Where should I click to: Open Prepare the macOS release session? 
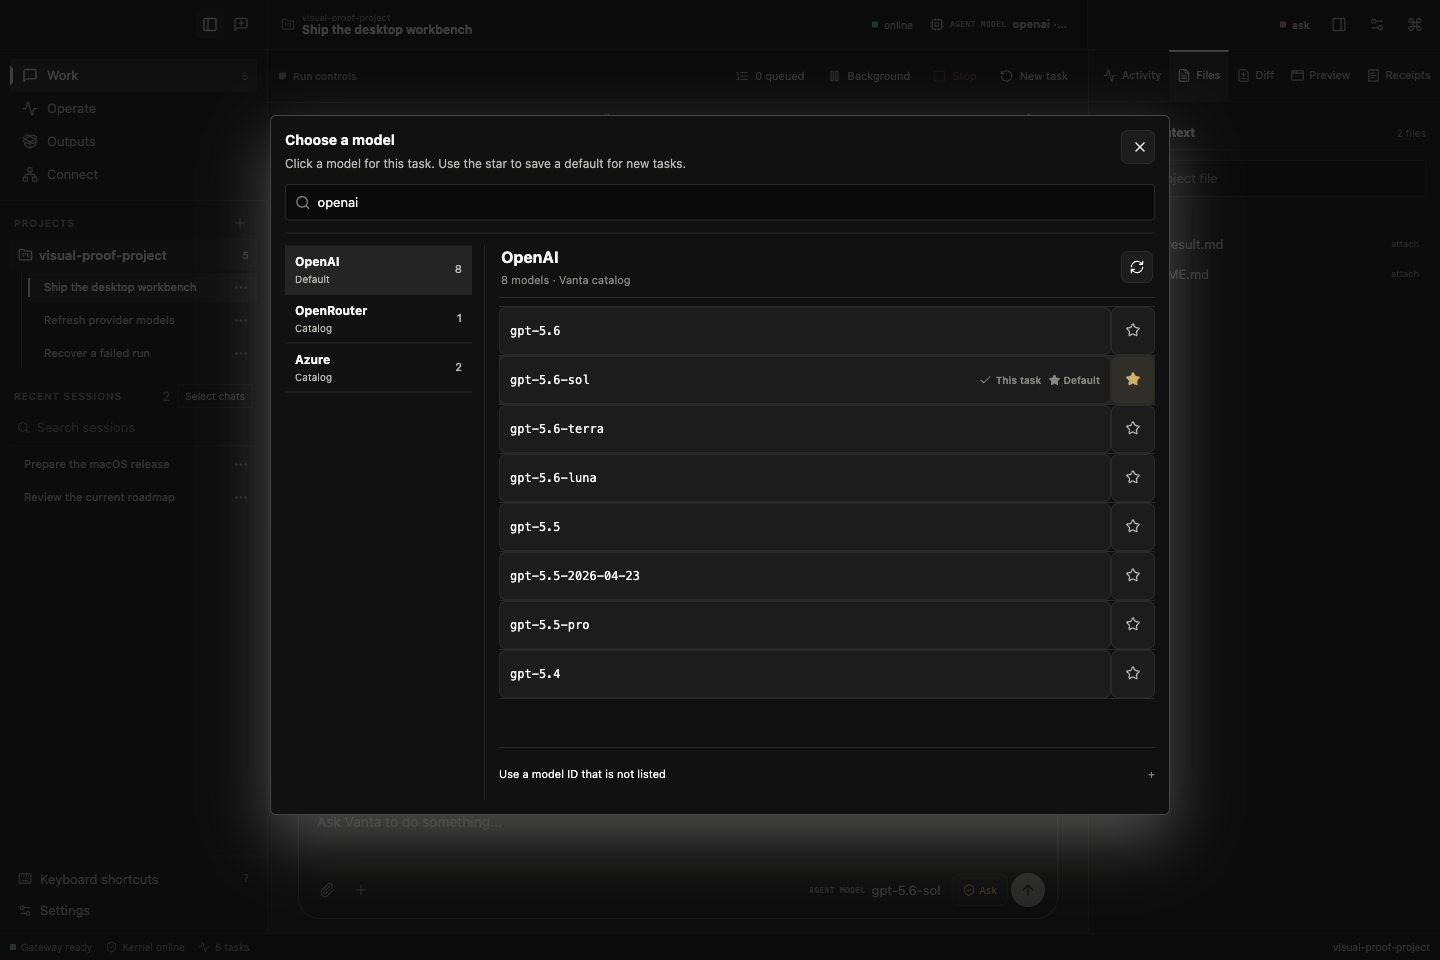[97, 464]
